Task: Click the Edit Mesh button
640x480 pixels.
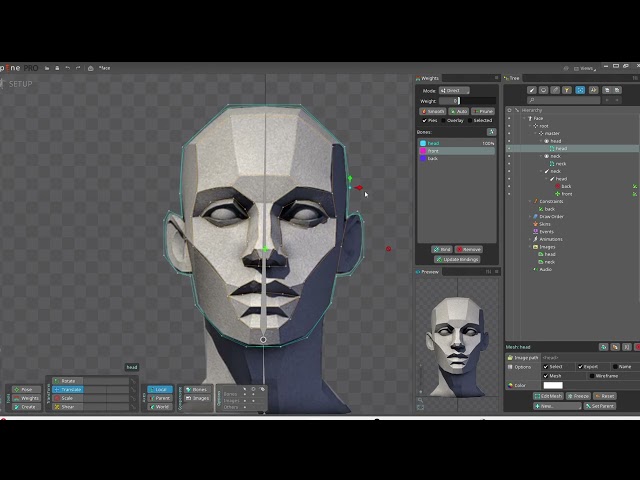Action: 548,396
